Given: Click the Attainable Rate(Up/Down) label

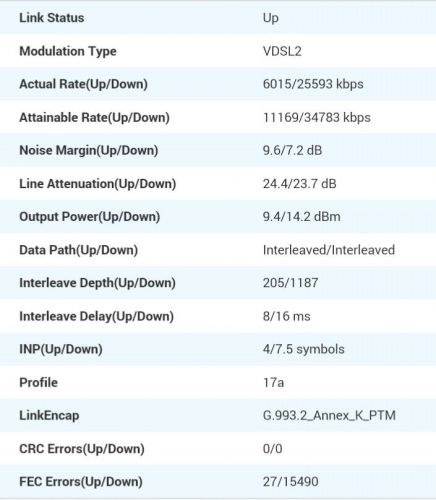Looking at the screenshot, I should tap(94, 118).
